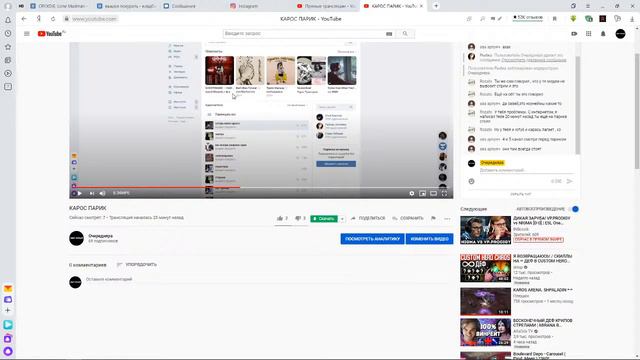Open the 100% винрейт suggested video thumbnail
The image size is (640, 360).
[x=485, y=333]
